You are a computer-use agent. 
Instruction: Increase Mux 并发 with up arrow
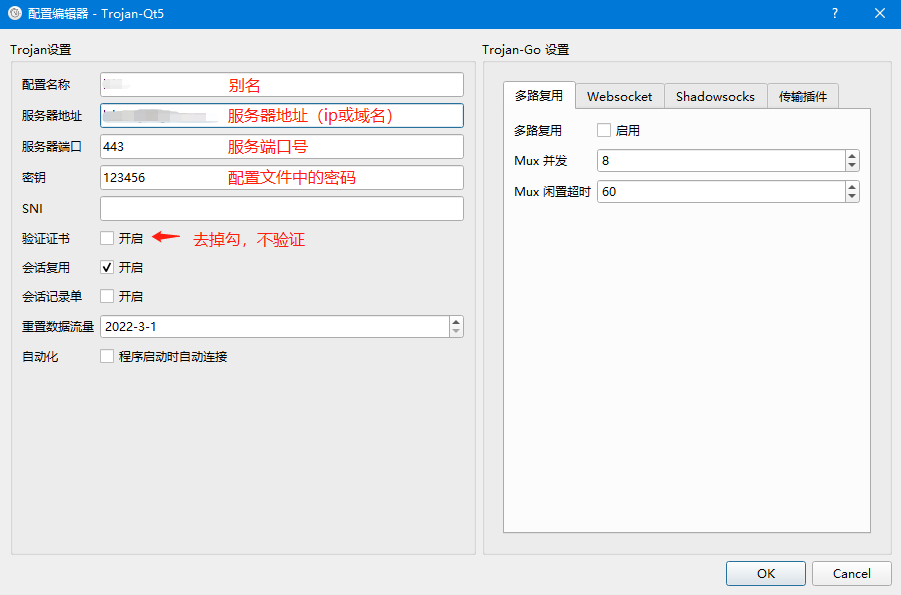click(852, 156)
